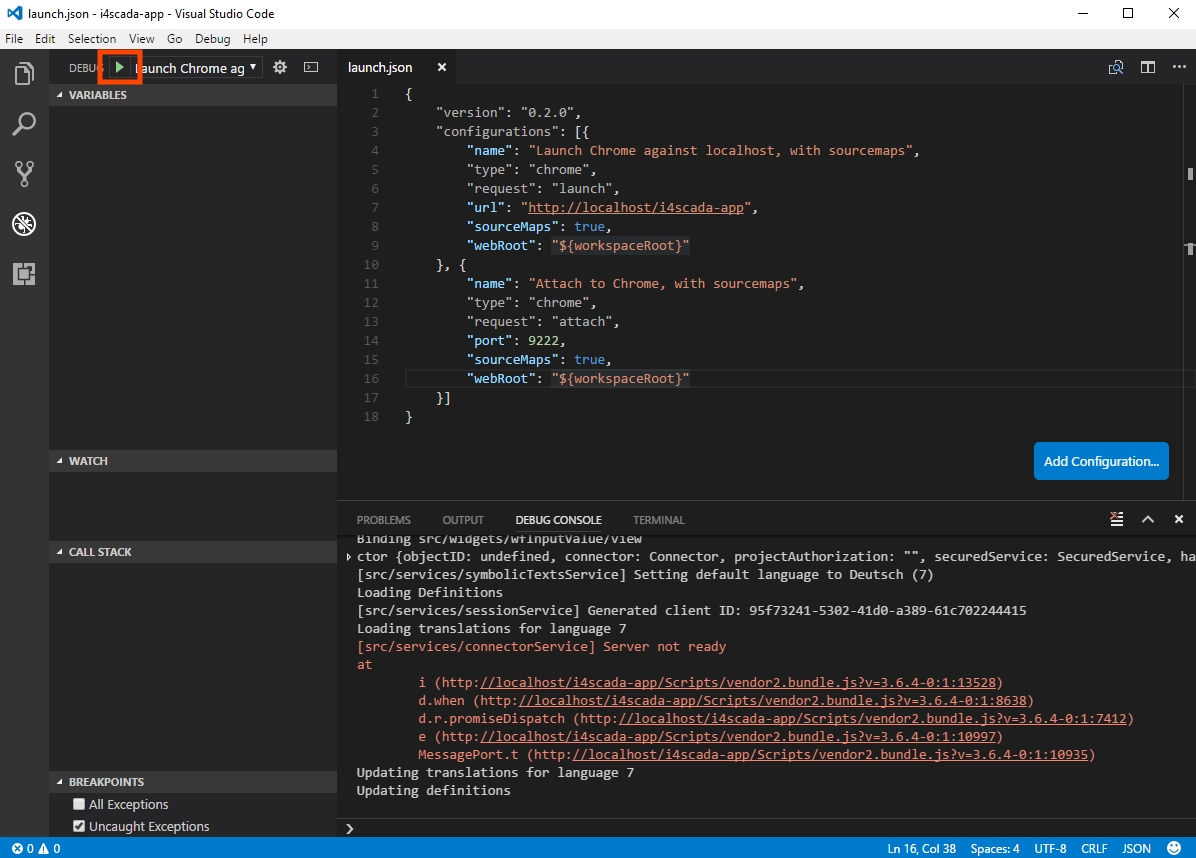Follow the localhost/i4scada-app url link in editor

point(635,207)
